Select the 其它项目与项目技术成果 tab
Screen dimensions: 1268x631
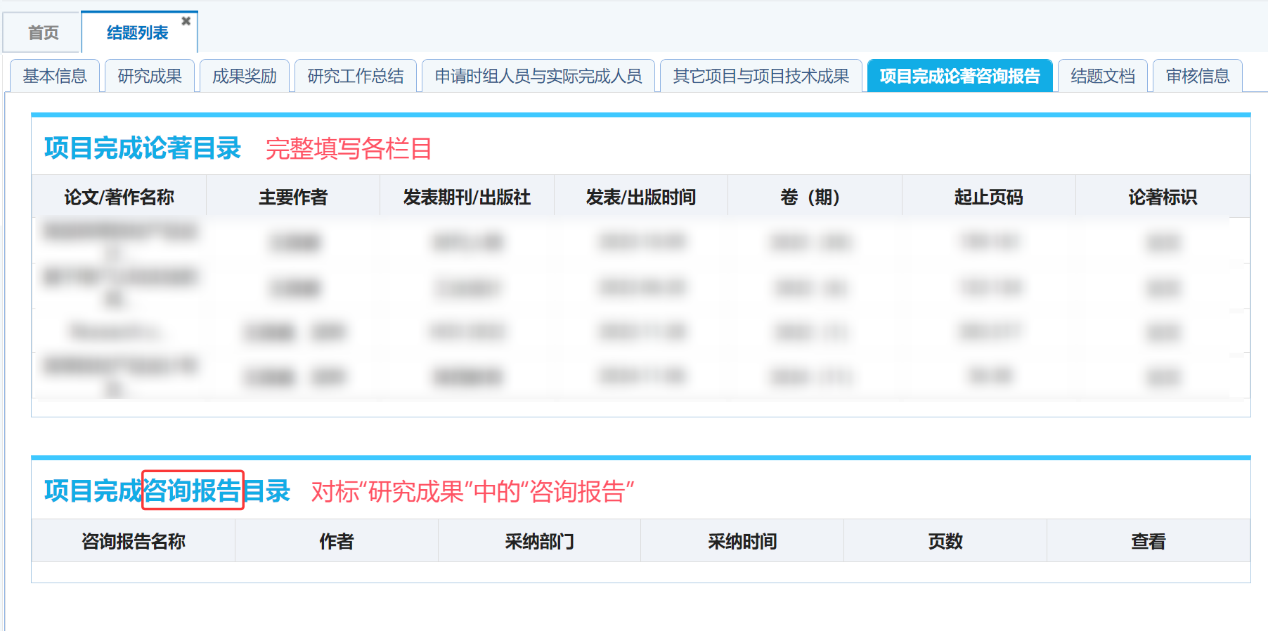[760, 76]
